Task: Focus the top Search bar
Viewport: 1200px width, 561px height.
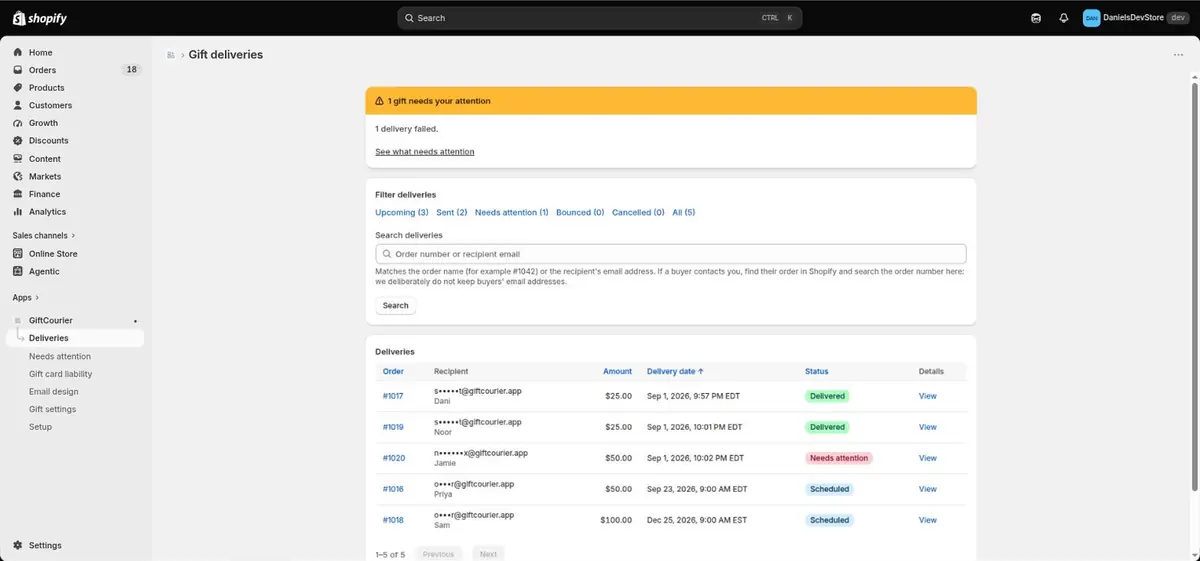Action: click(600, 18)
